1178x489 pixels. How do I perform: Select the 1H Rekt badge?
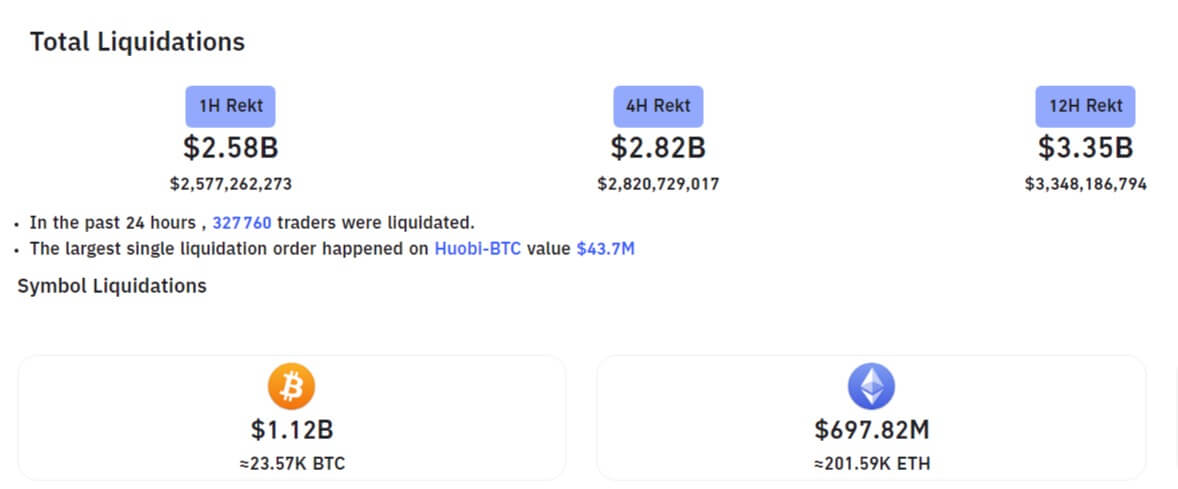(230, 105)
